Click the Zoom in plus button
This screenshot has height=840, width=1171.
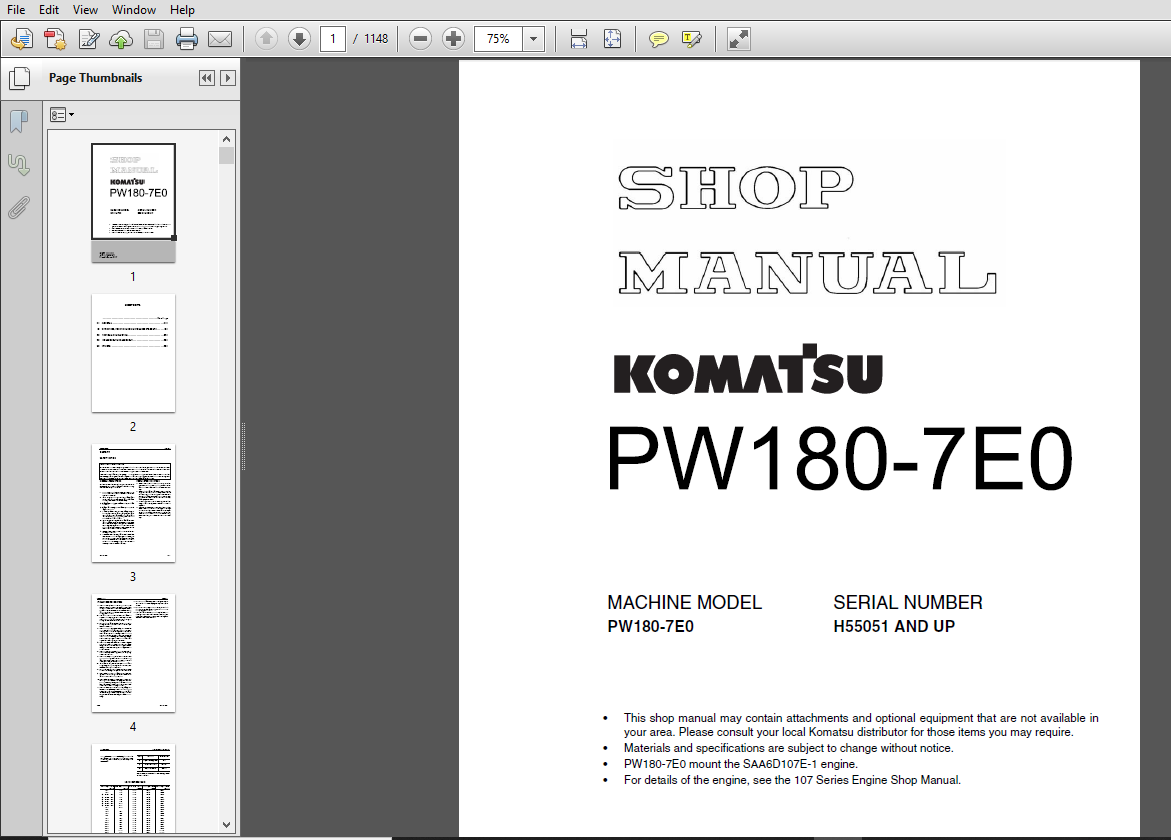pyautogui.click(x=453, y=39)
